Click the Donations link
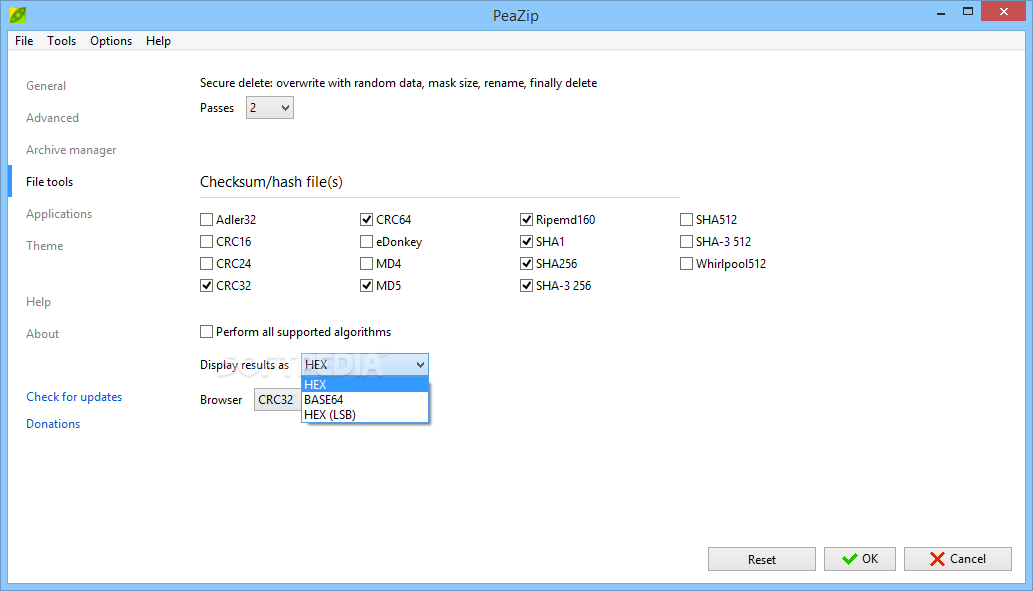This screenshot has height=591, width=1033. pyautogui.click(x=53, y=424)
